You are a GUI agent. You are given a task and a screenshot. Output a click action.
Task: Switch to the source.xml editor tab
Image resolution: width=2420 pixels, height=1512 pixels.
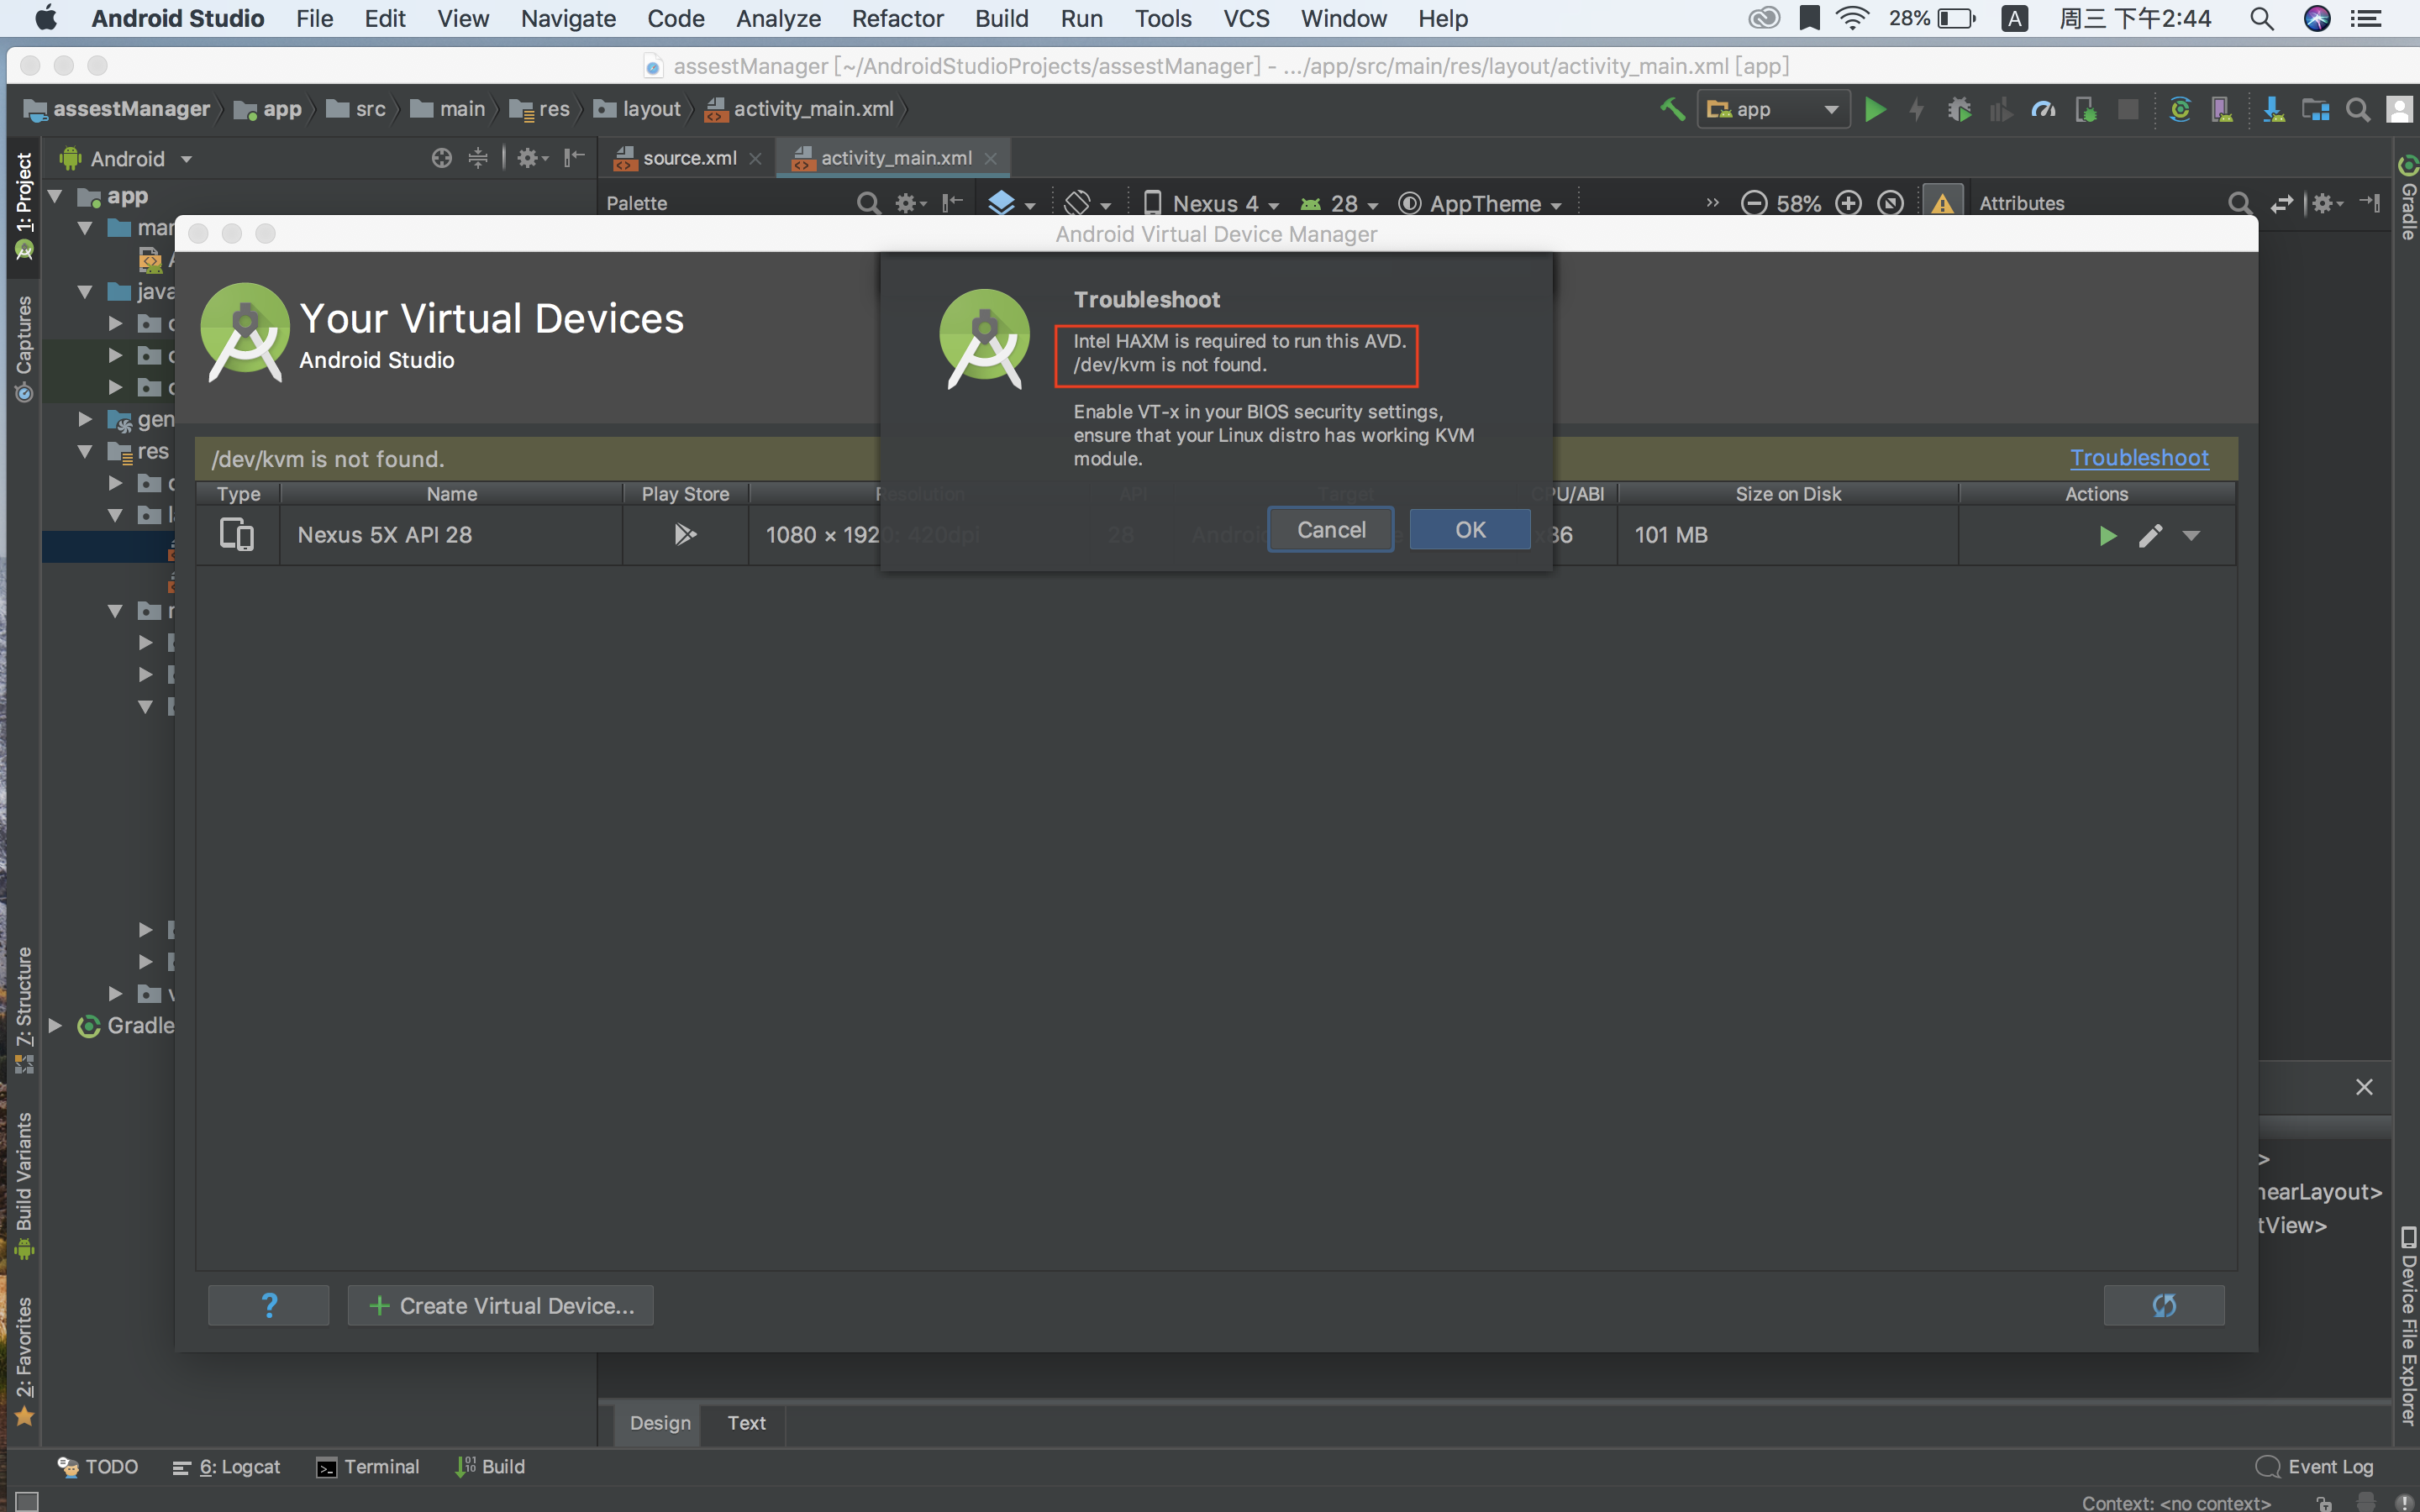click(688, 158)
